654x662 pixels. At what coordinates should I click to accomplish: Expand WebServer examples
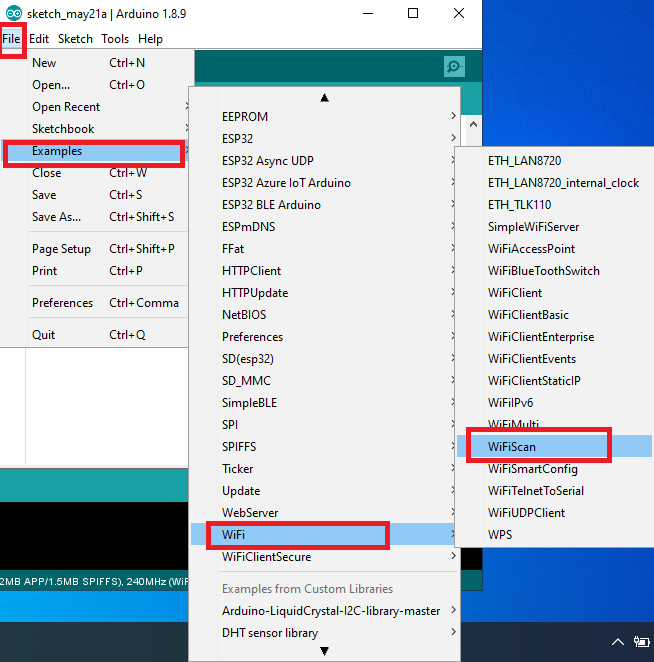323,513
